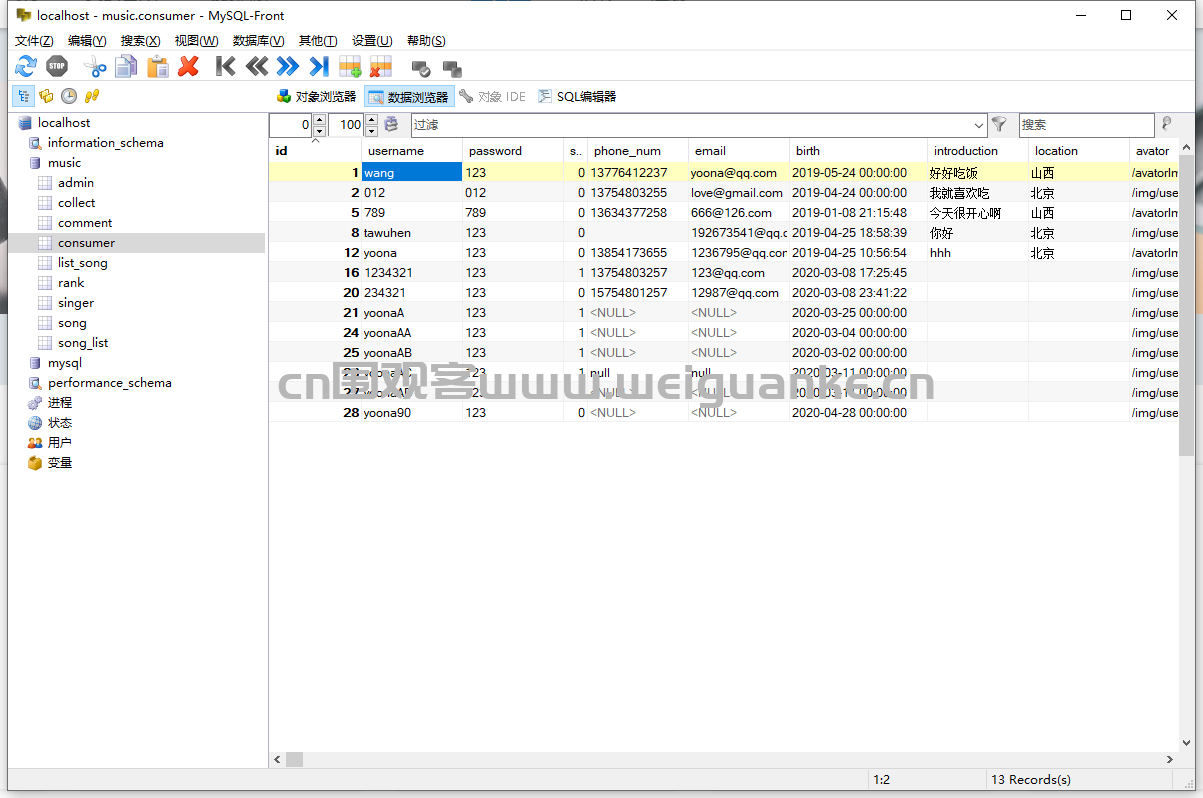Open the history clock icon

point(69,96)
